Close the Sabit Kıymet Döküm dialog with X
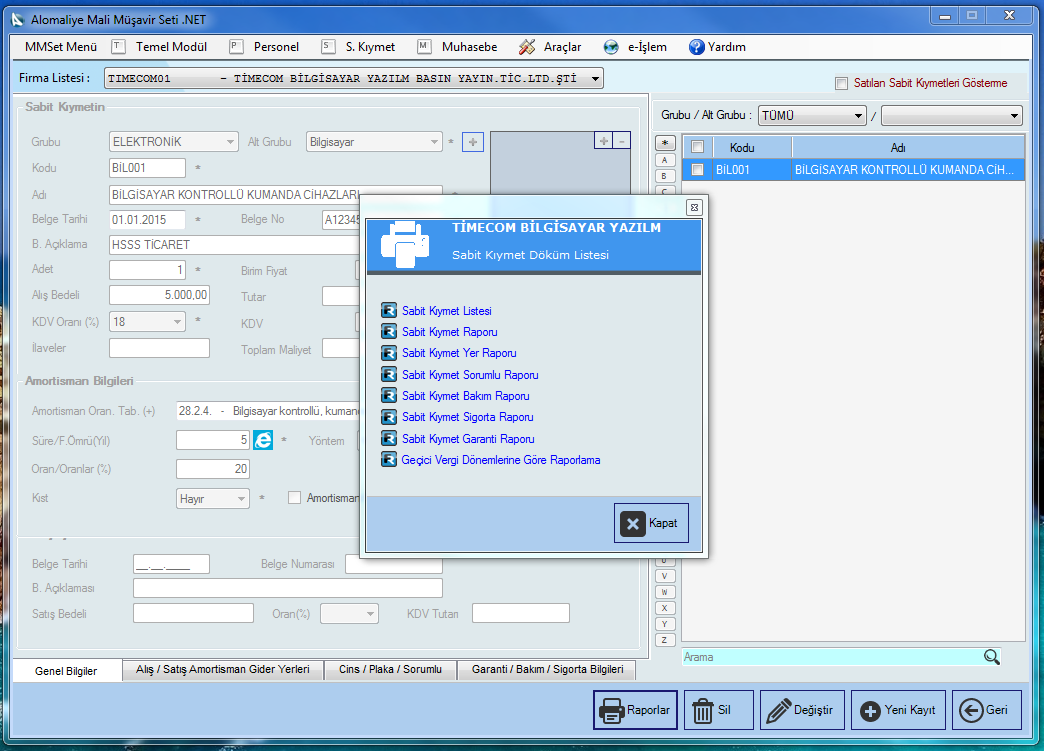The height and width of the screenshot is (751, 1044). point(694,208)
